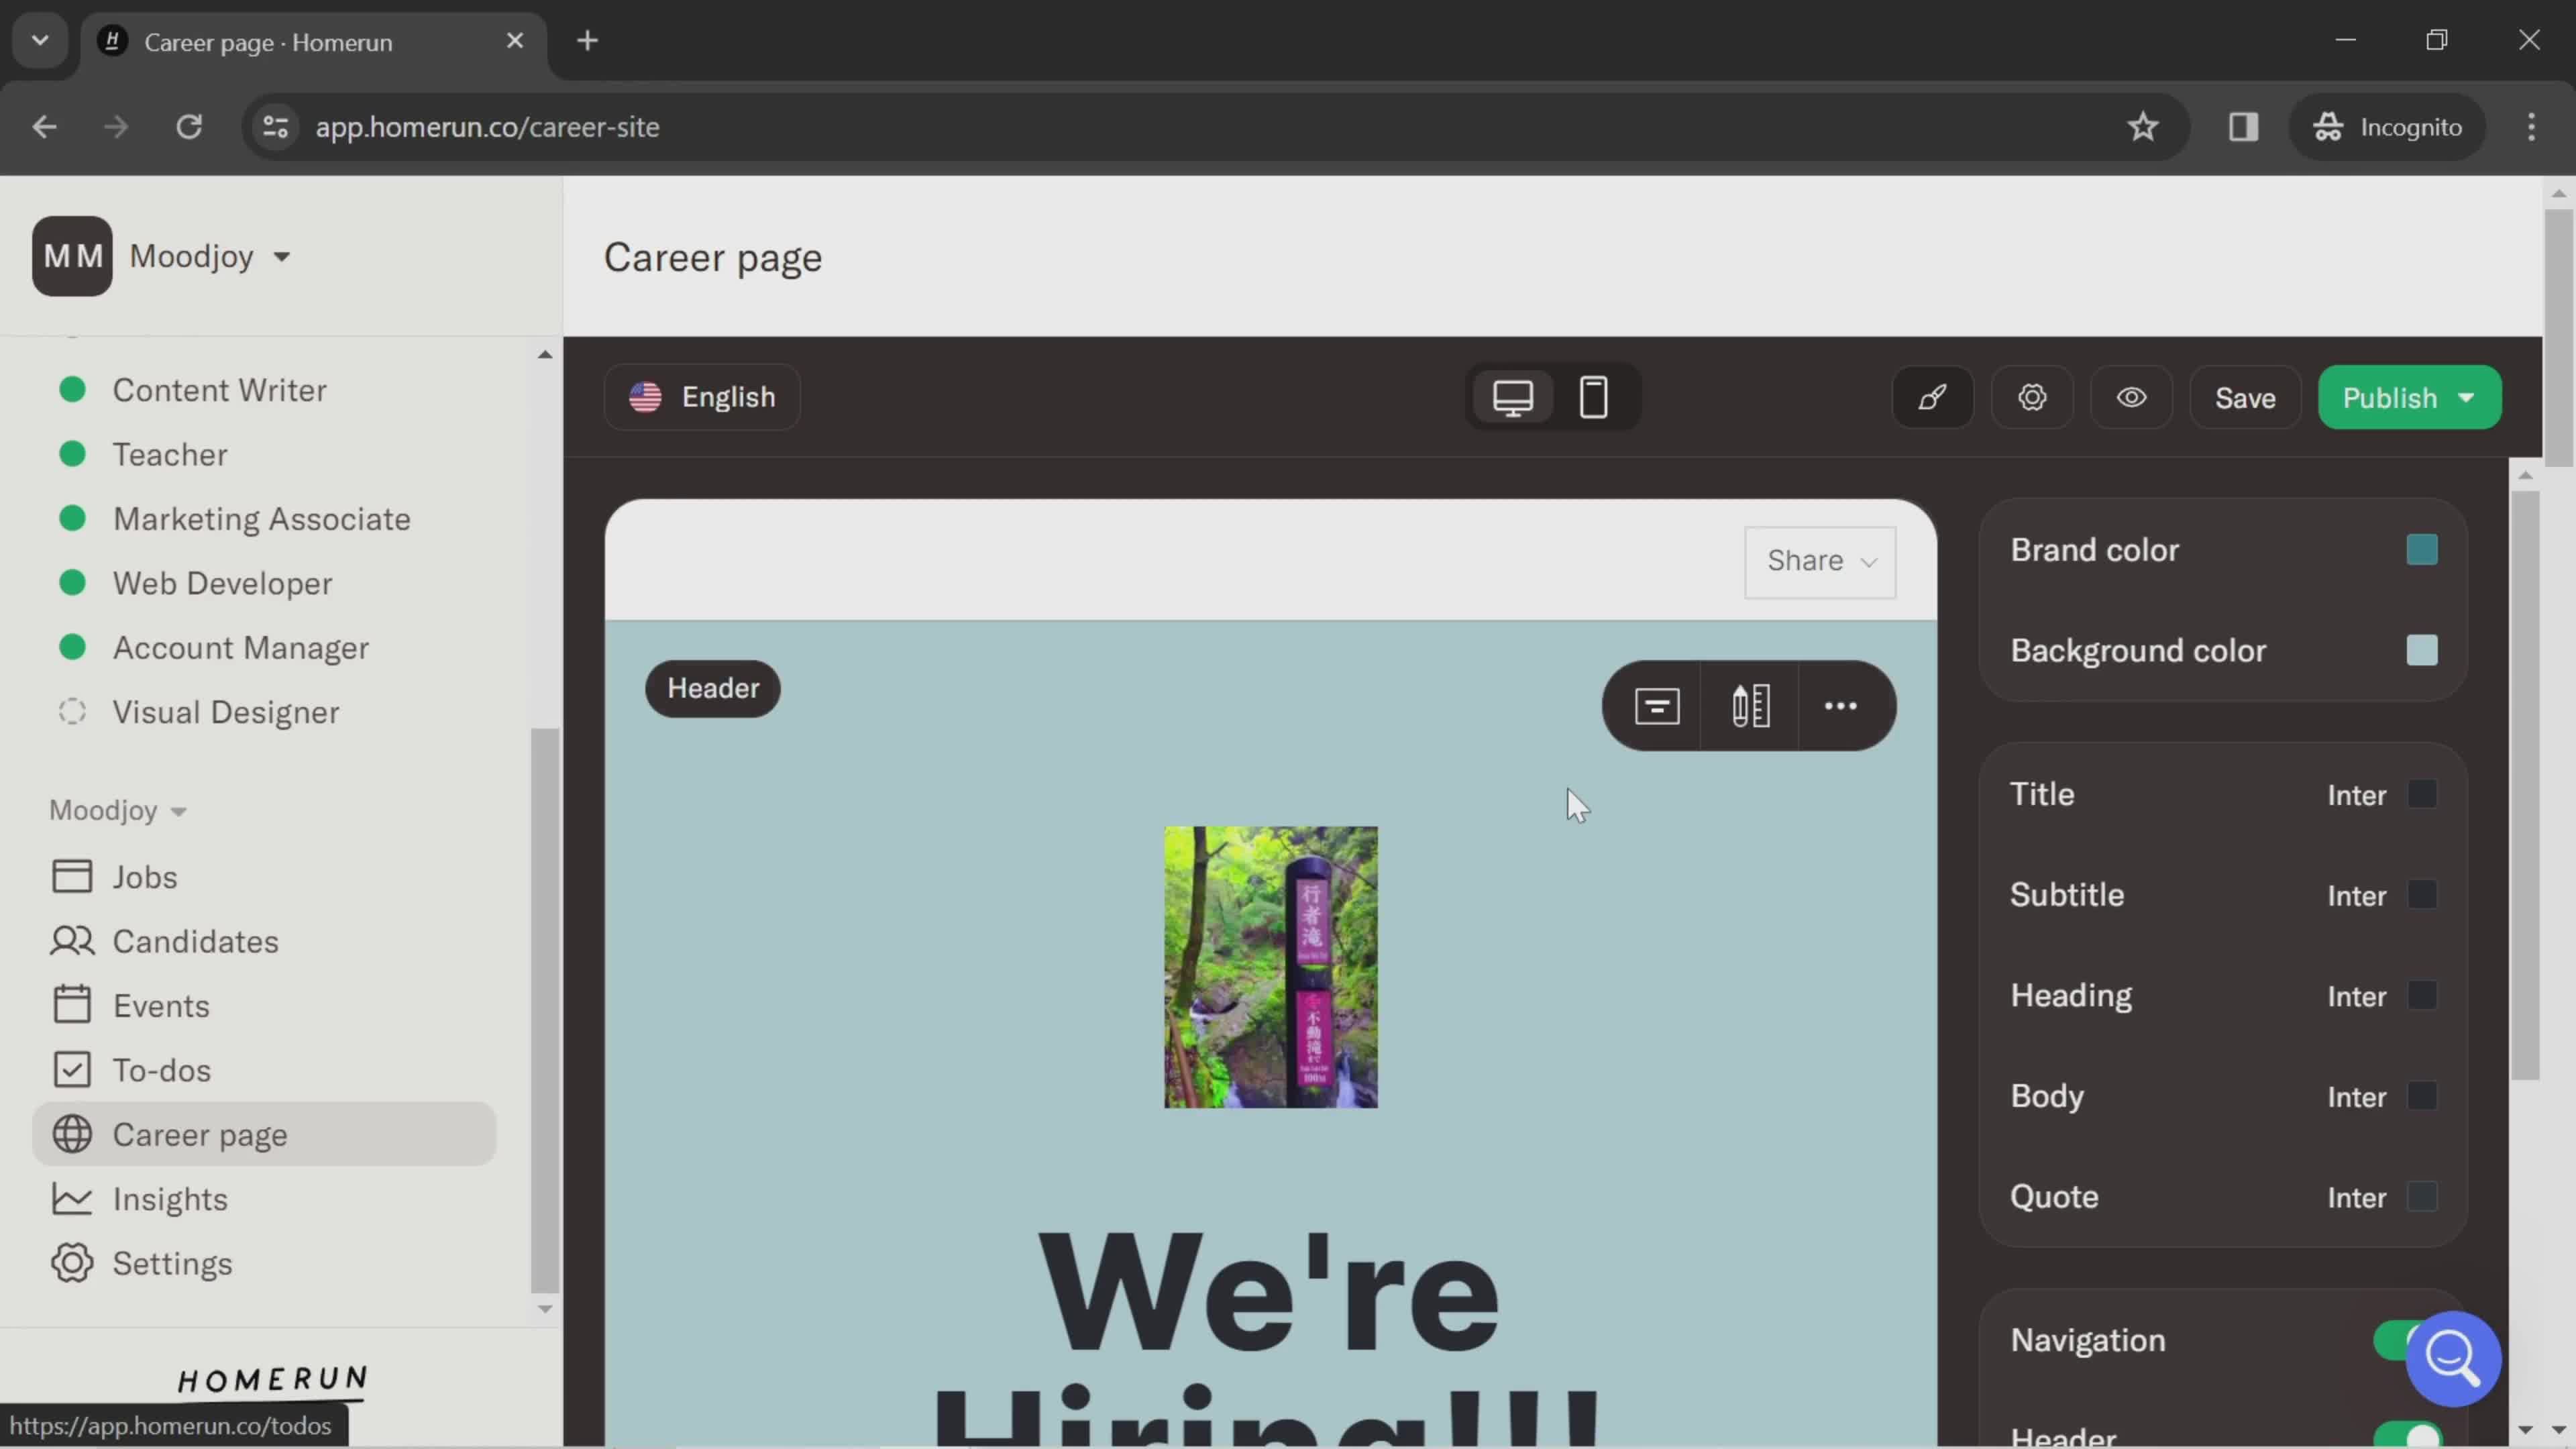
Task: Click the Save button
Action: point(2245,398)
